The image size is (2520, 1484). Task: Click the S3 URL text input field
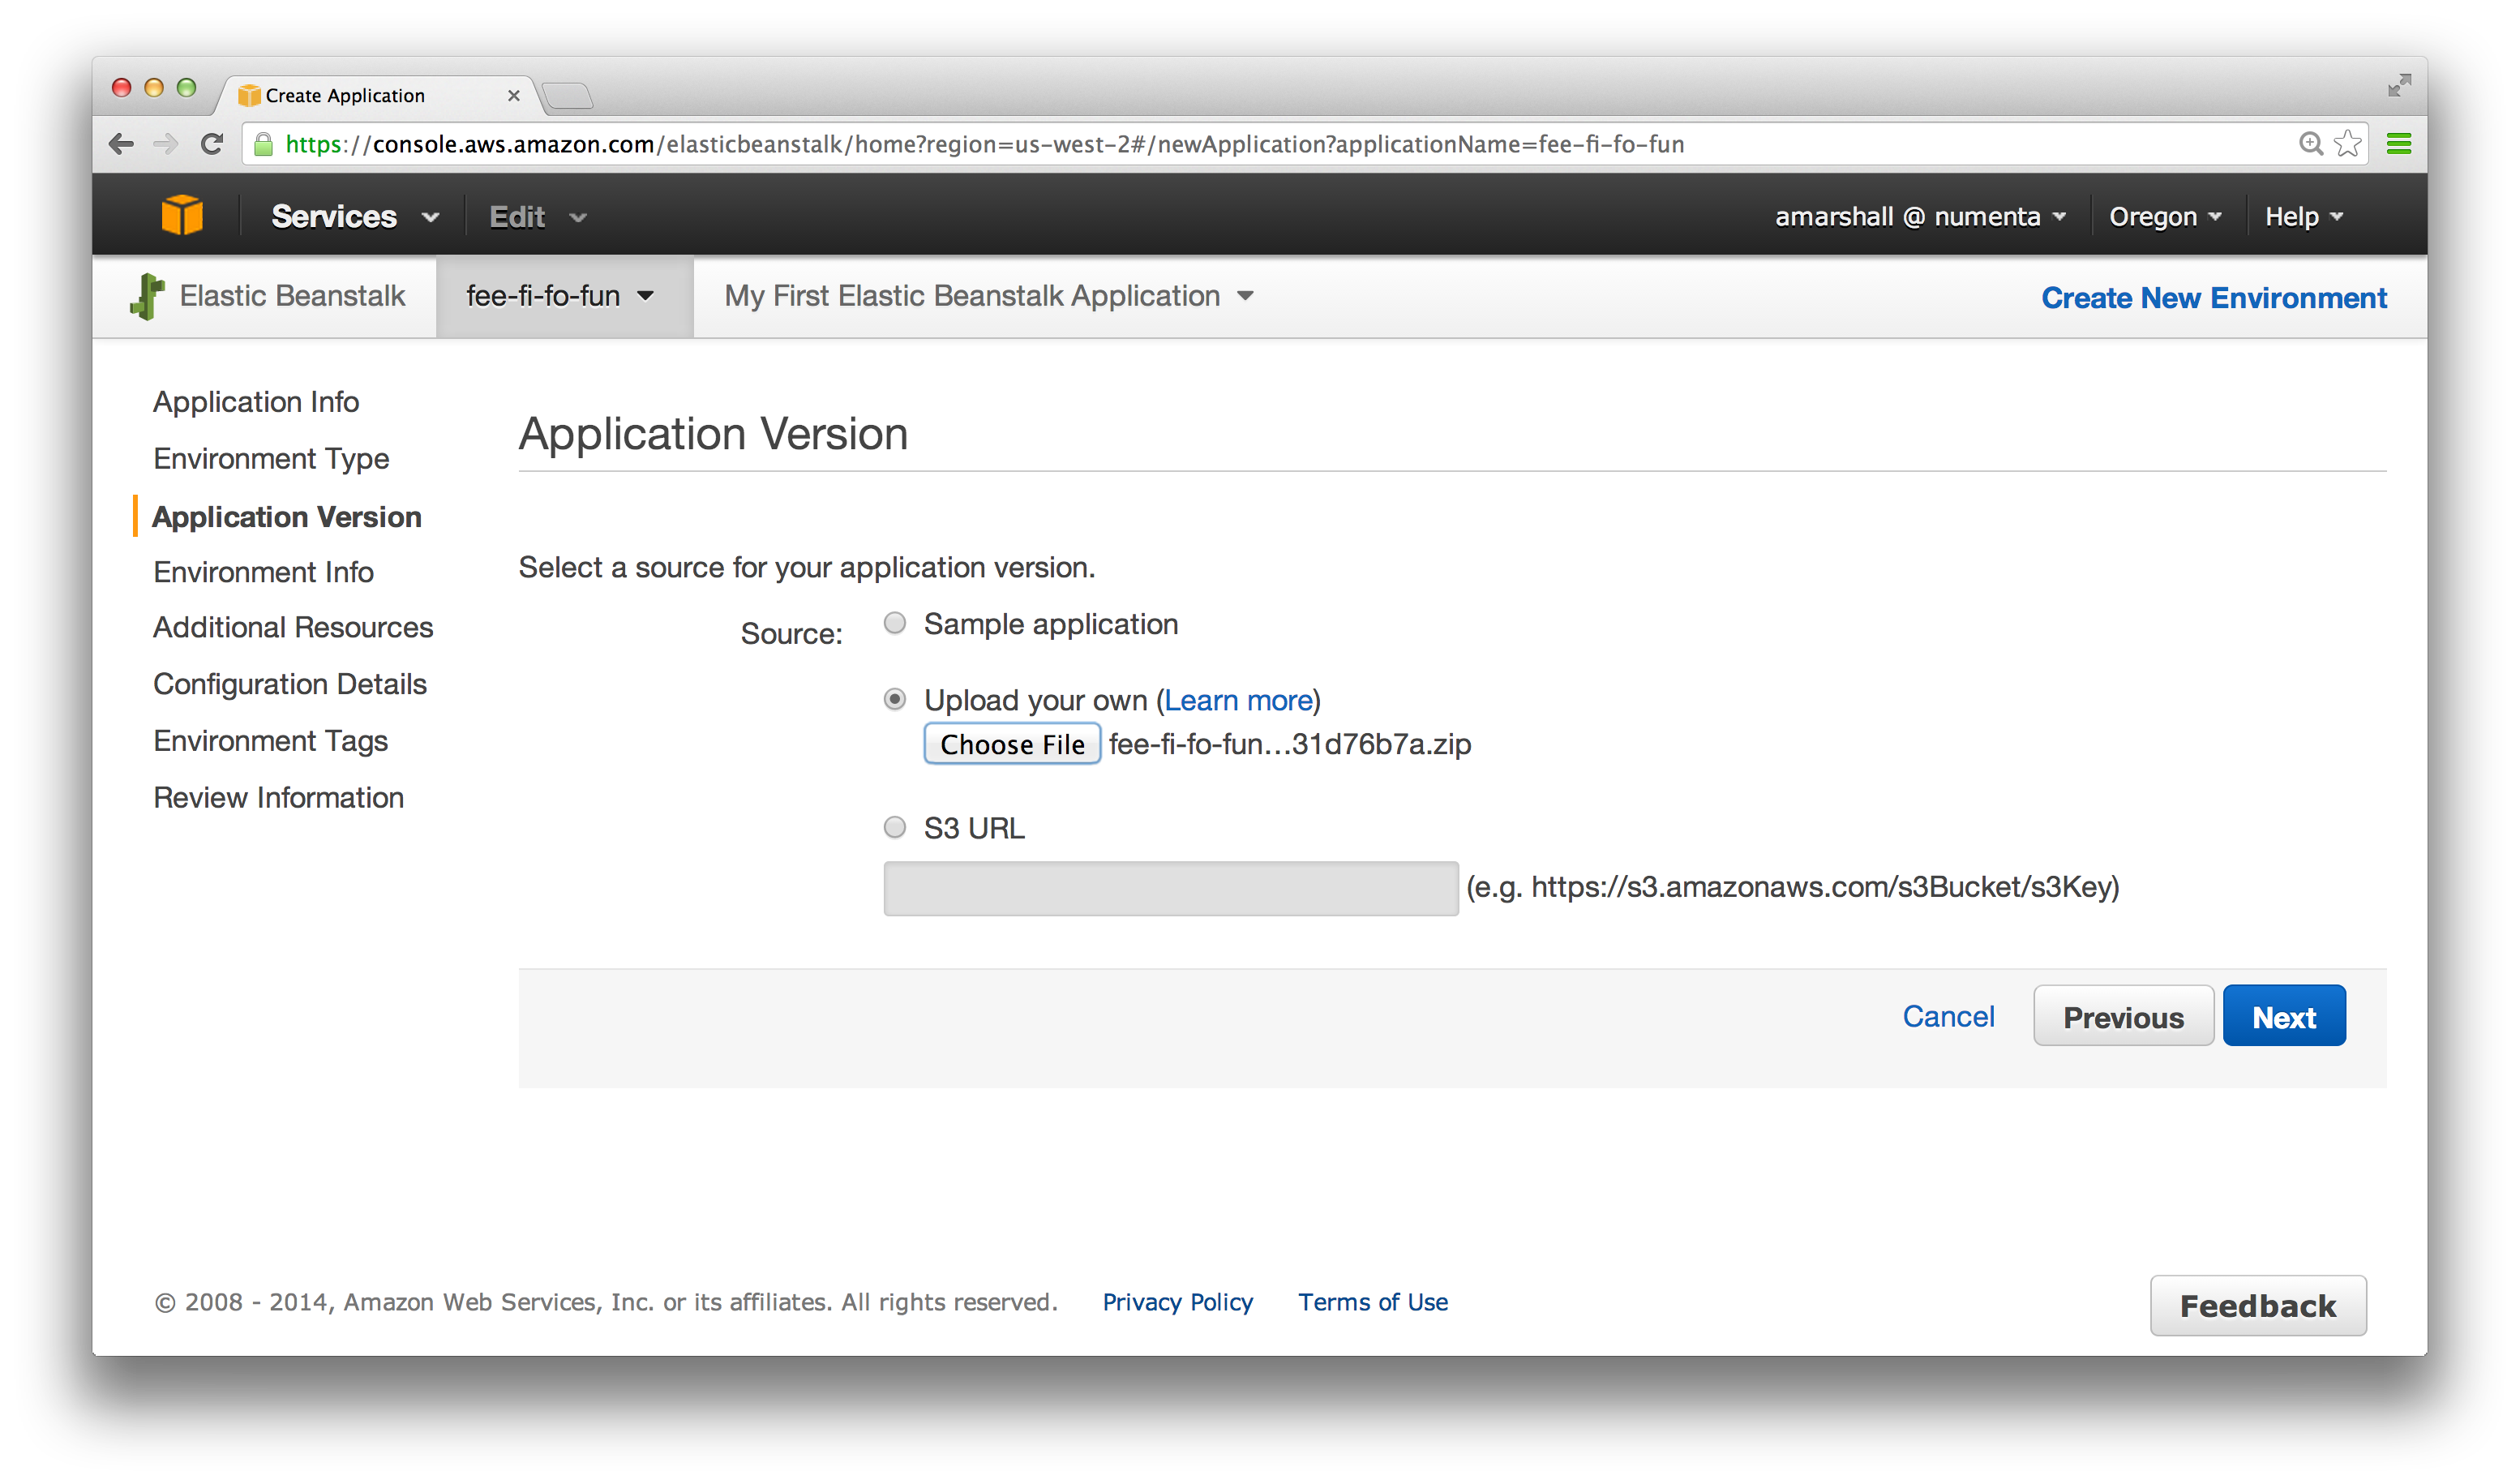click(1170, 888)
